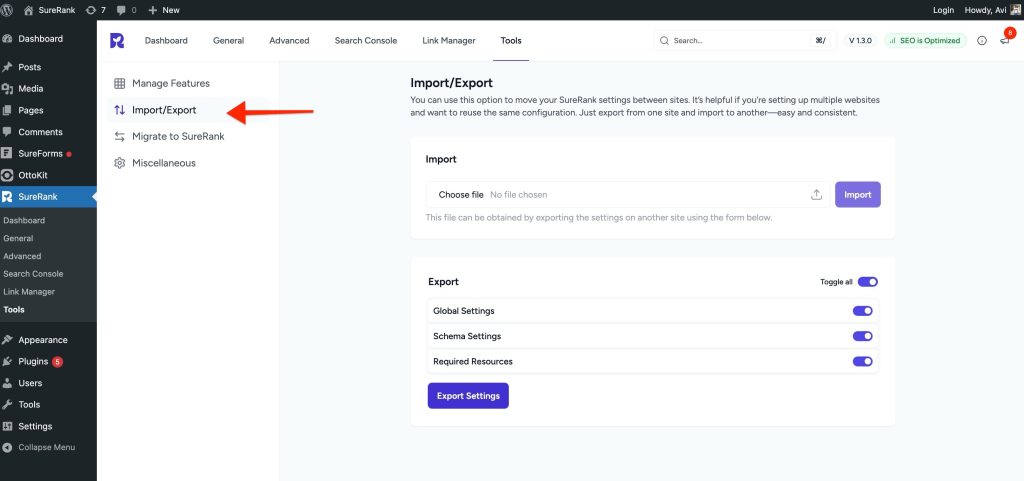Click the OttoKit icon in WP sidebar

coord(7,175)
